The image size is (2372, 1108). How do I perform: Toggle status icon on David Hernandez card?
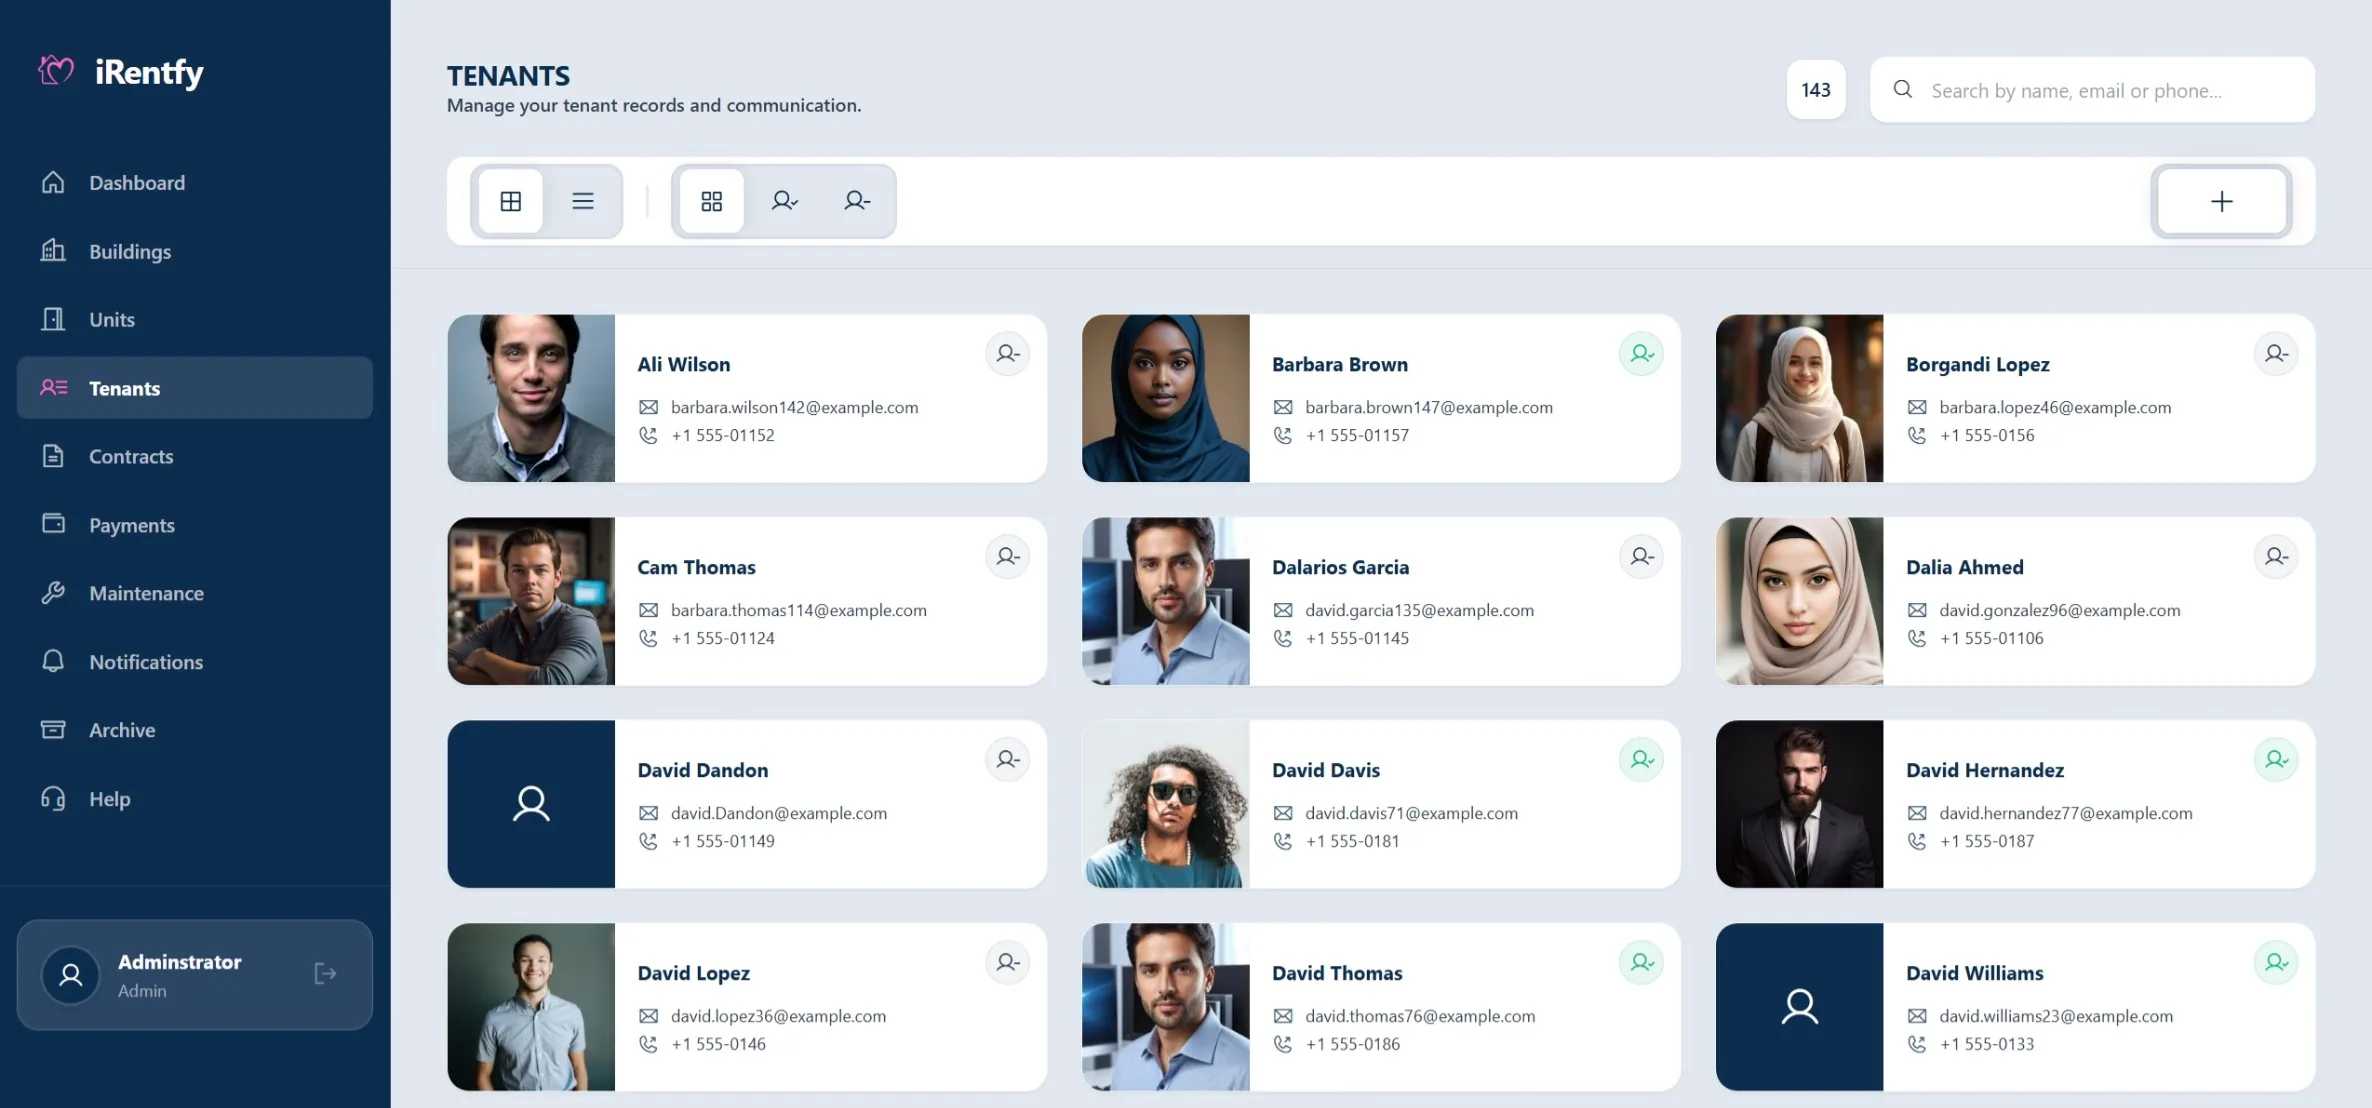point(2276,760)
